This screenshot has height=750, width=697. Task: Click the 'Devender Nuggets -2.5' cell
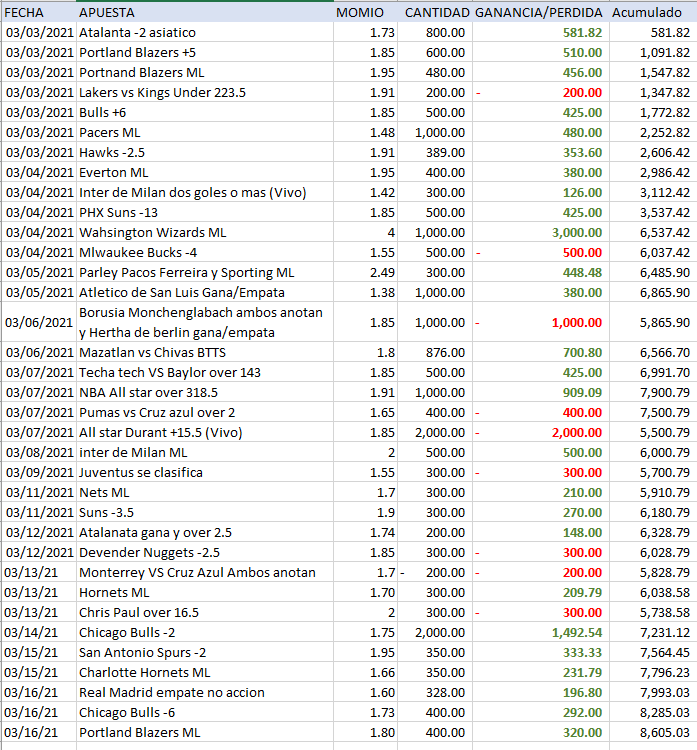[205, 552]
